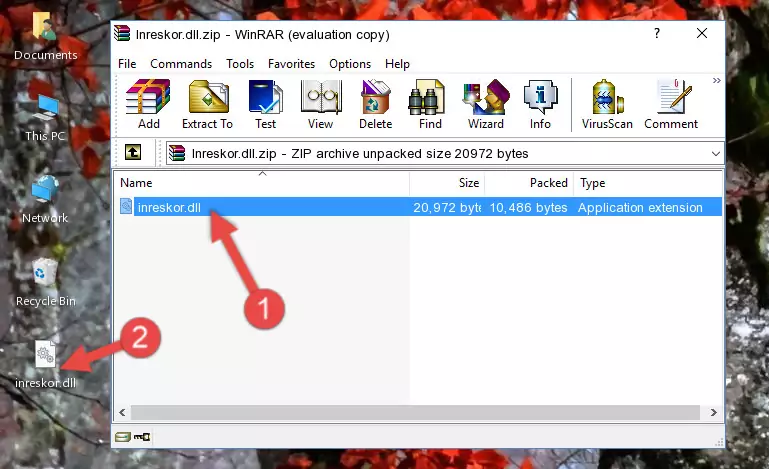Click the key icon in status bar
The image size is (769, 469).
[142, 437]
